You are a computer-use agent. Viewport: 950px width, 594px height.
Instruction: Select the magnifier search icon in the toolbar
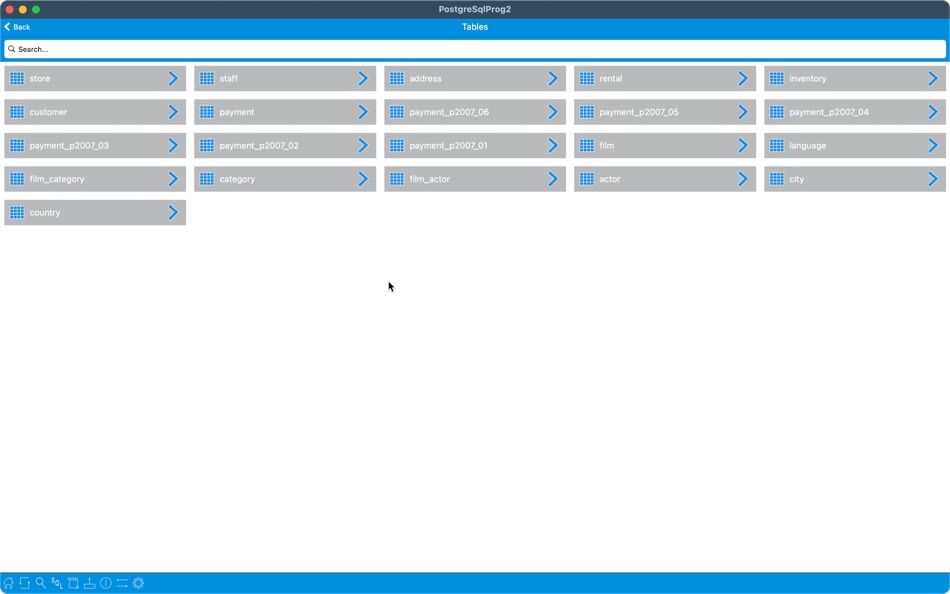(40, 583)
